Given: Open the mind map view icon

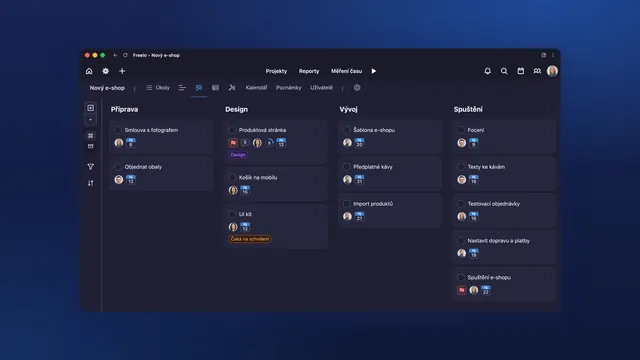Looking at the screenshot, I should click(x=232, y=88).
